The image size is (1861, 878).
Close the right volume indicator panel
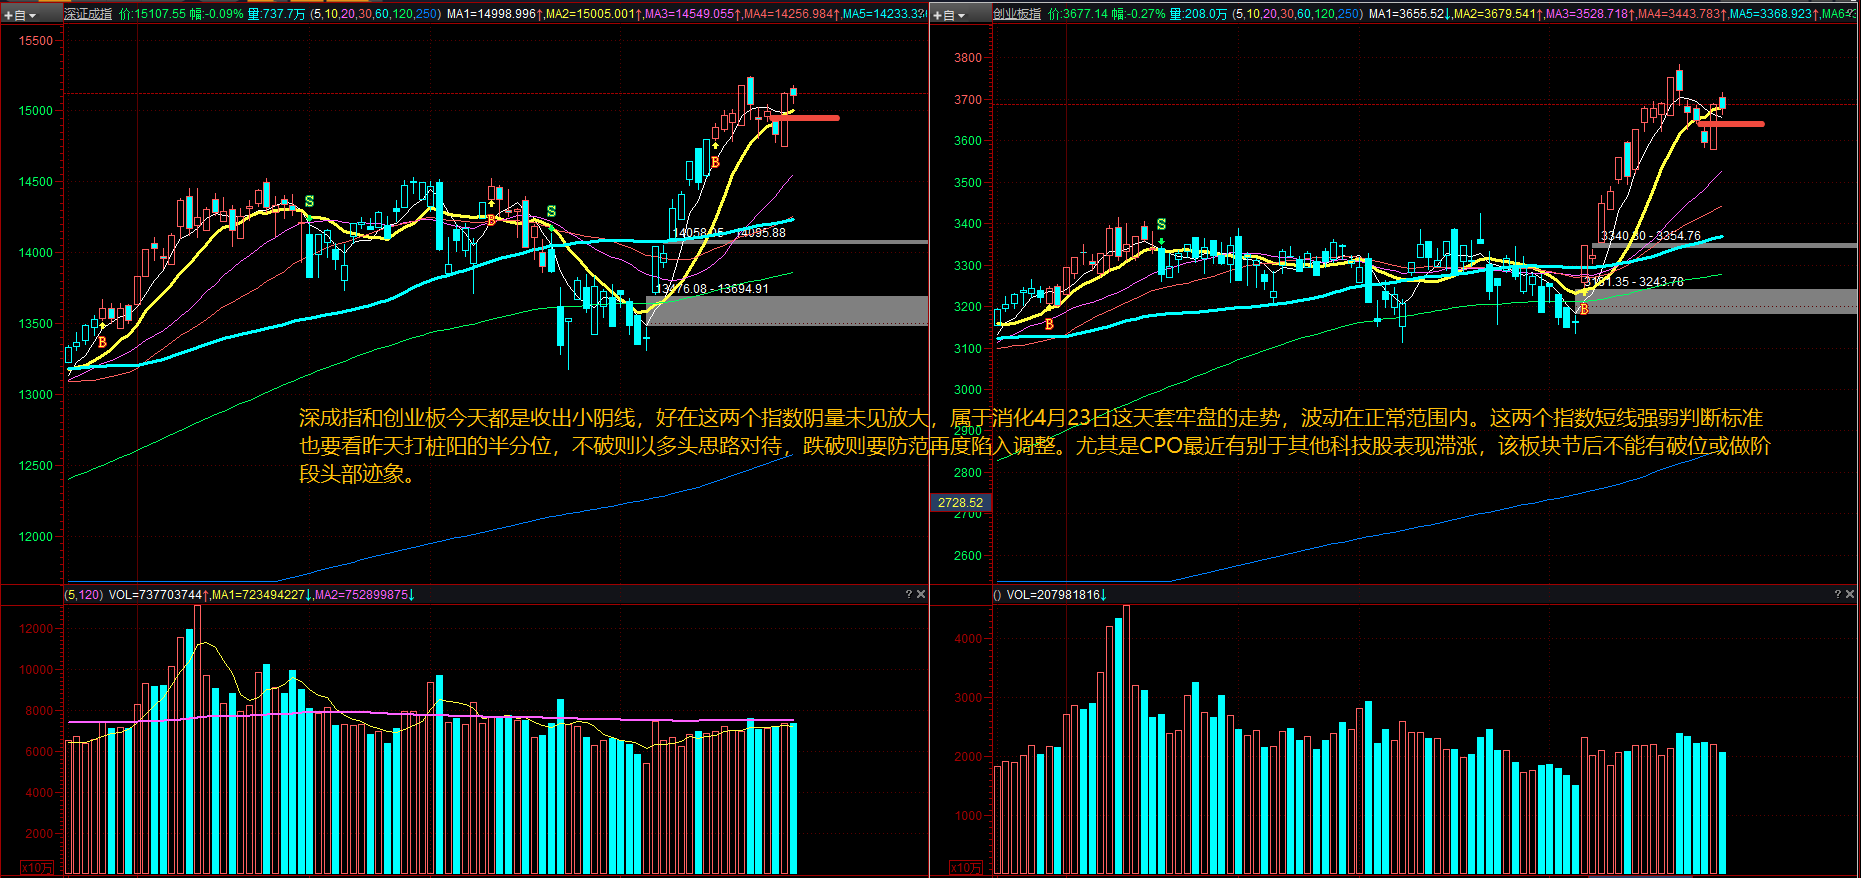(x=1850, y=594)
